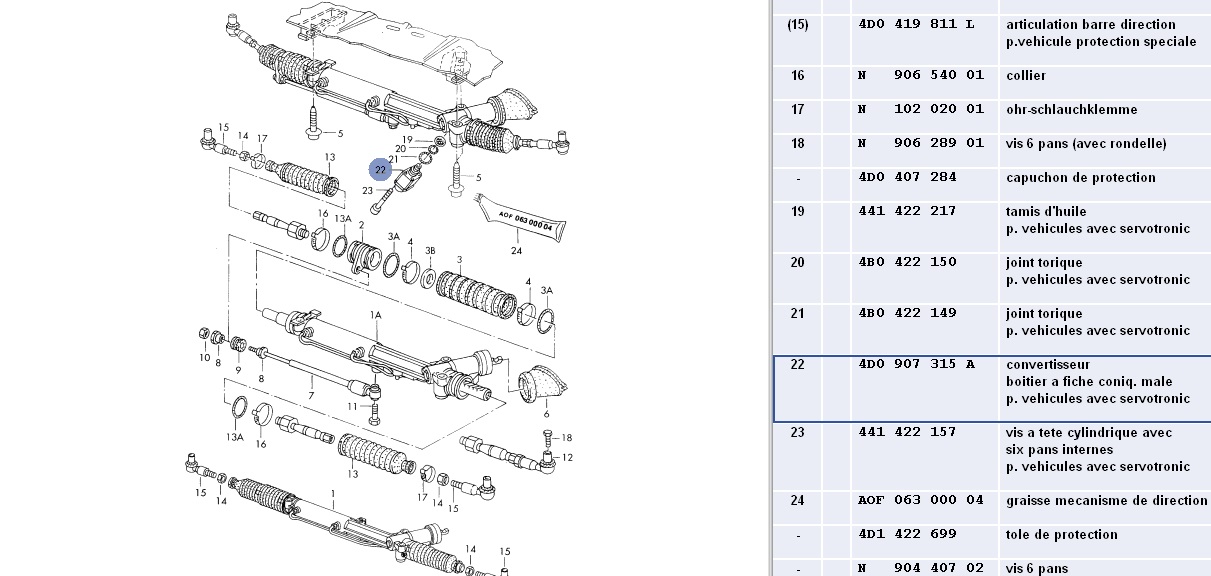Click callout 6 under the rubber boot

546,414
